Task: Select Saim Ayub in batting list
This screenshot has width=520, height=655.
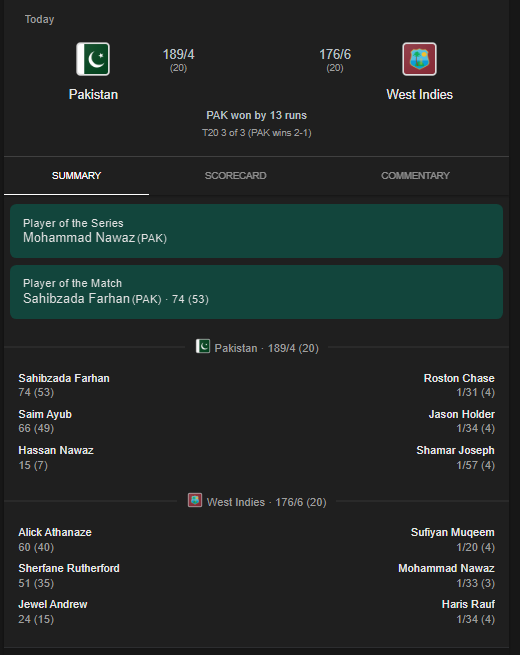Action: (x=45, y=421)
